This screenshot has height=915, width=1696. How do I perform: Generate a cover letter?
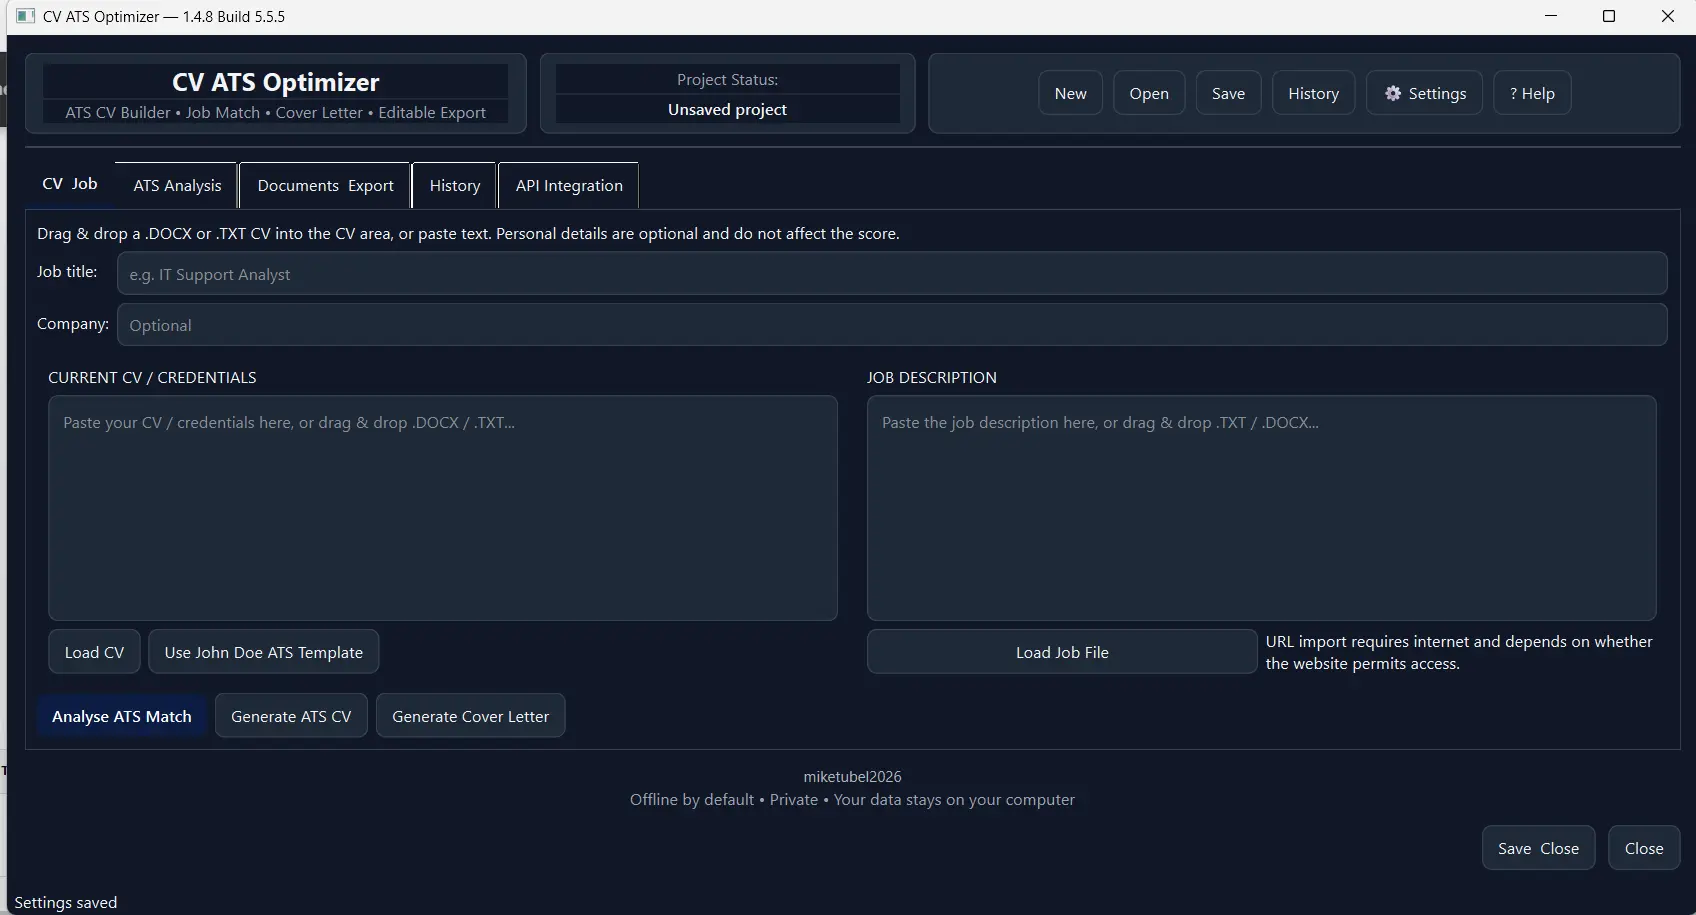click(x=471, y=716)
